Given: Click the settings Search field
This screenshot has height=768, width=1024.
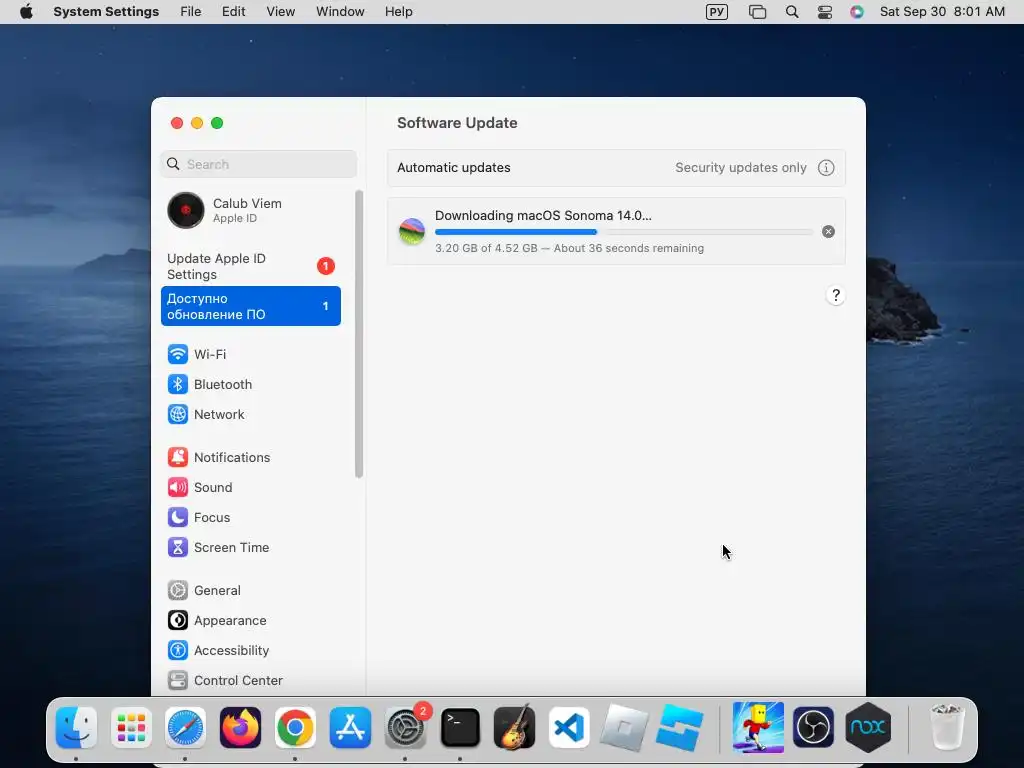Looking at the screenshot, I should [259, 164].
